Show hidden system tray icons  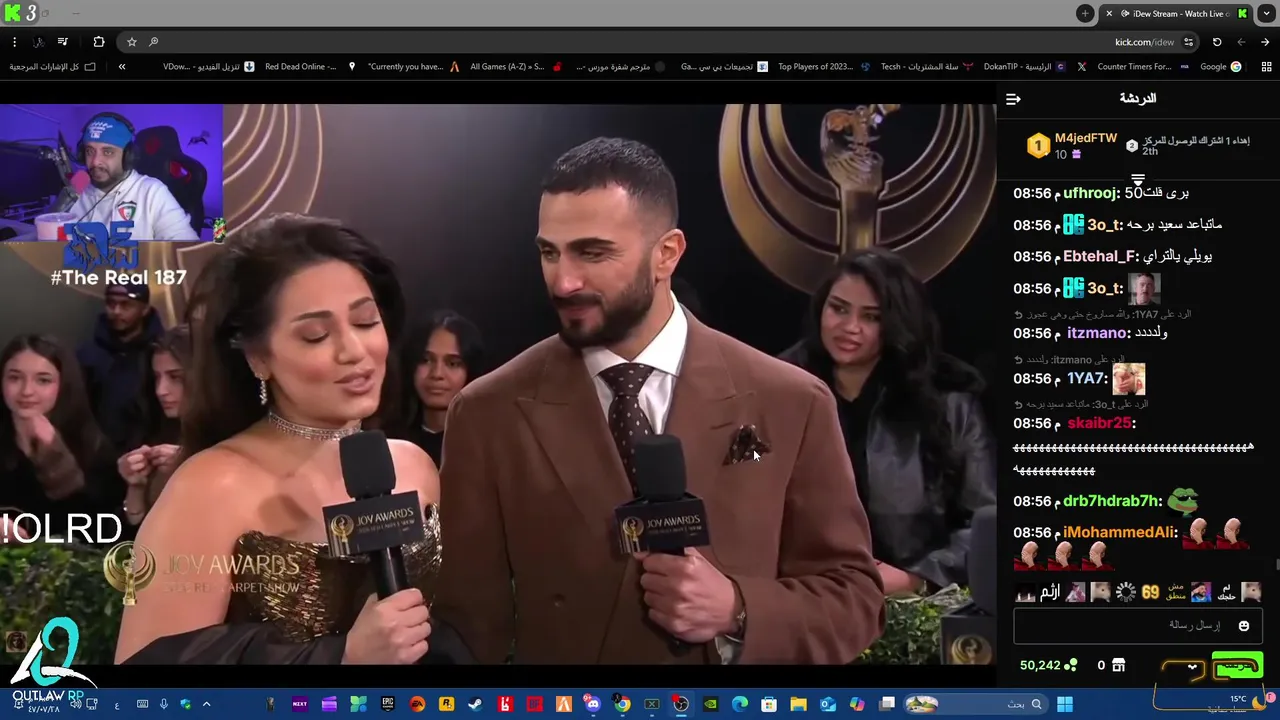coord(207,704)
